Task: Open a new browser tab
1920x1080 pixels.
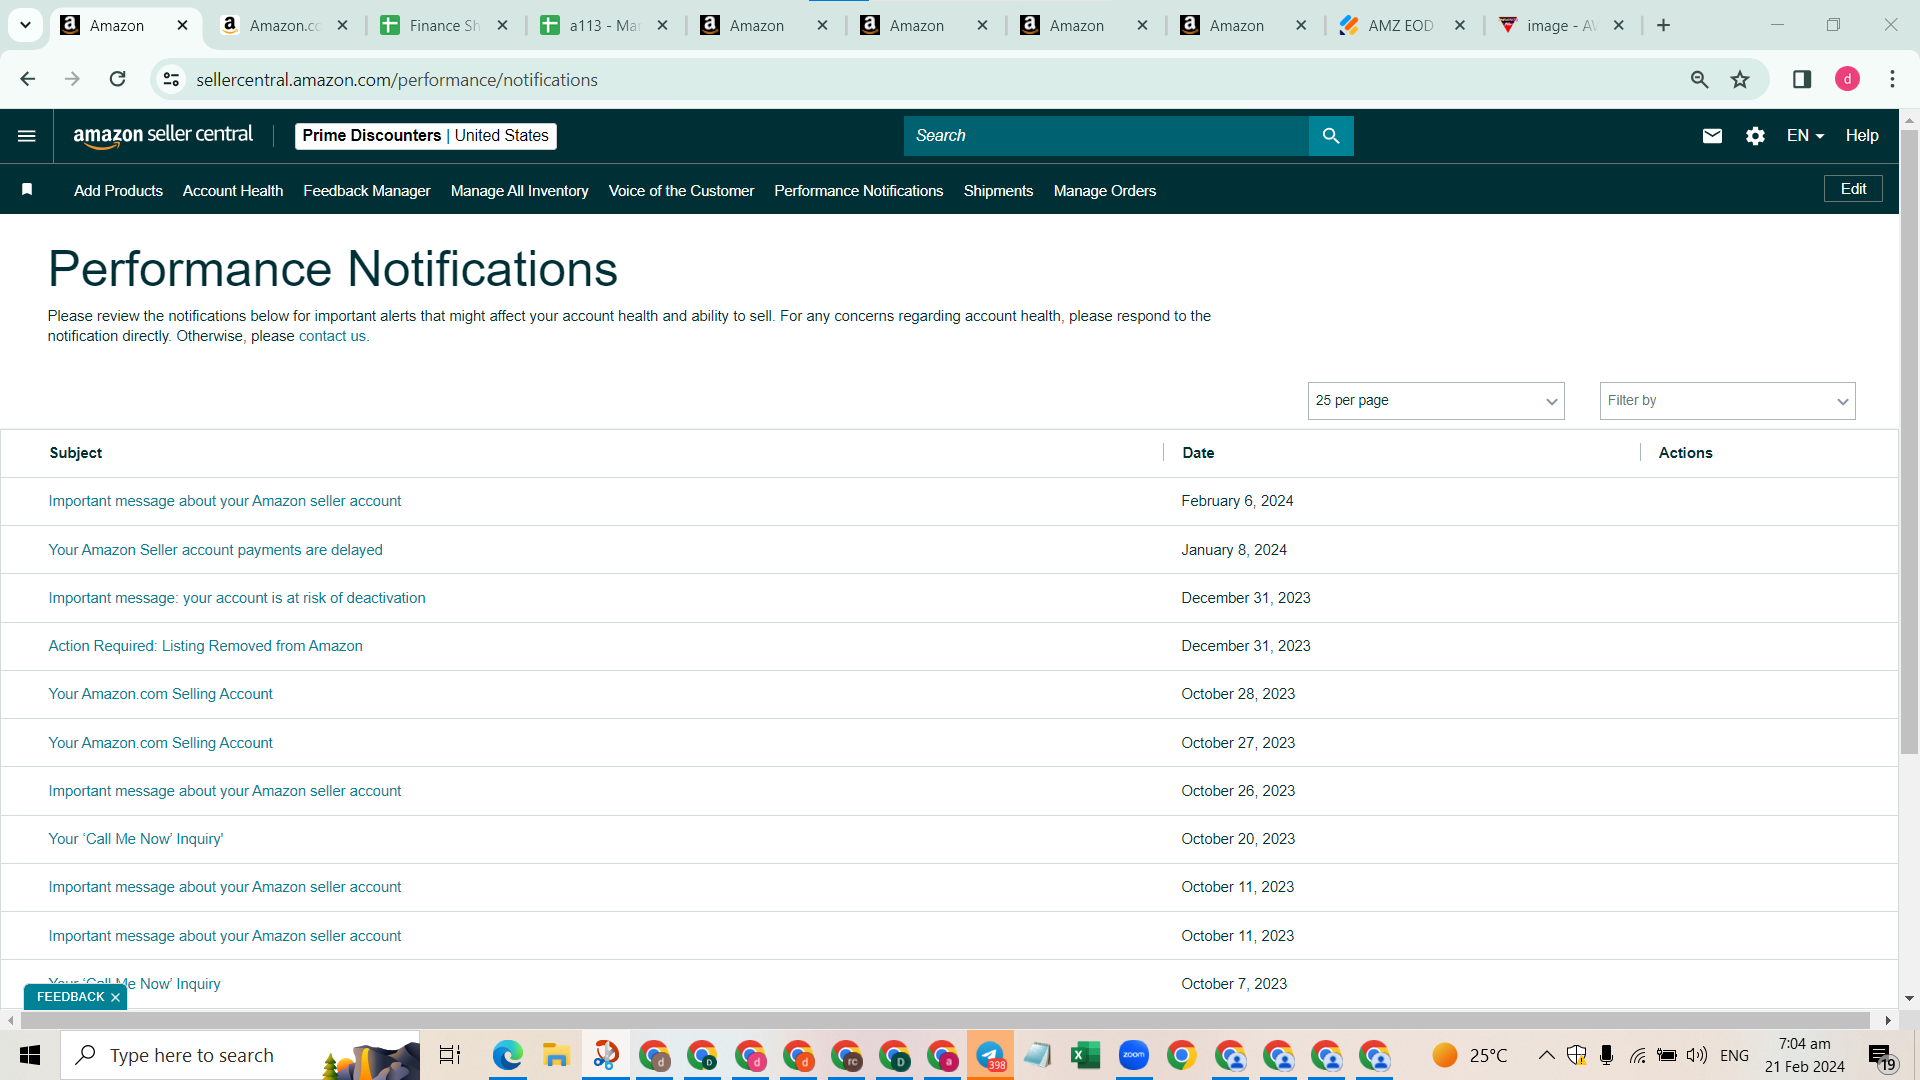Action: pos(1664,25)
